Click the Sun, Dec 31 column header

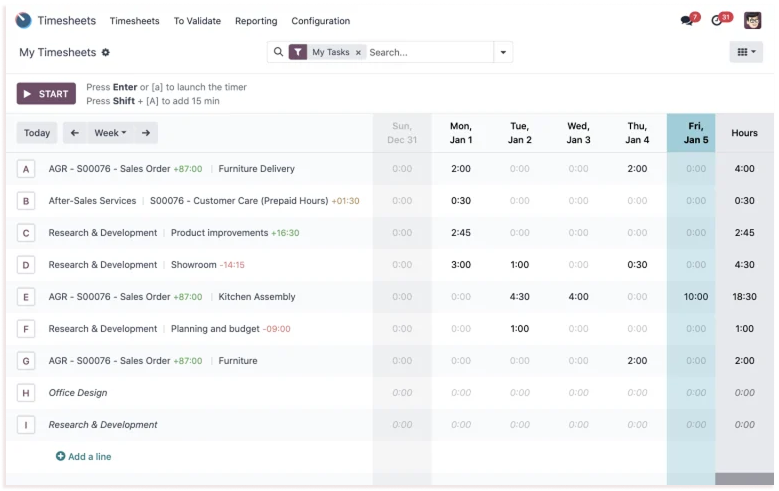tap(402, 133)
